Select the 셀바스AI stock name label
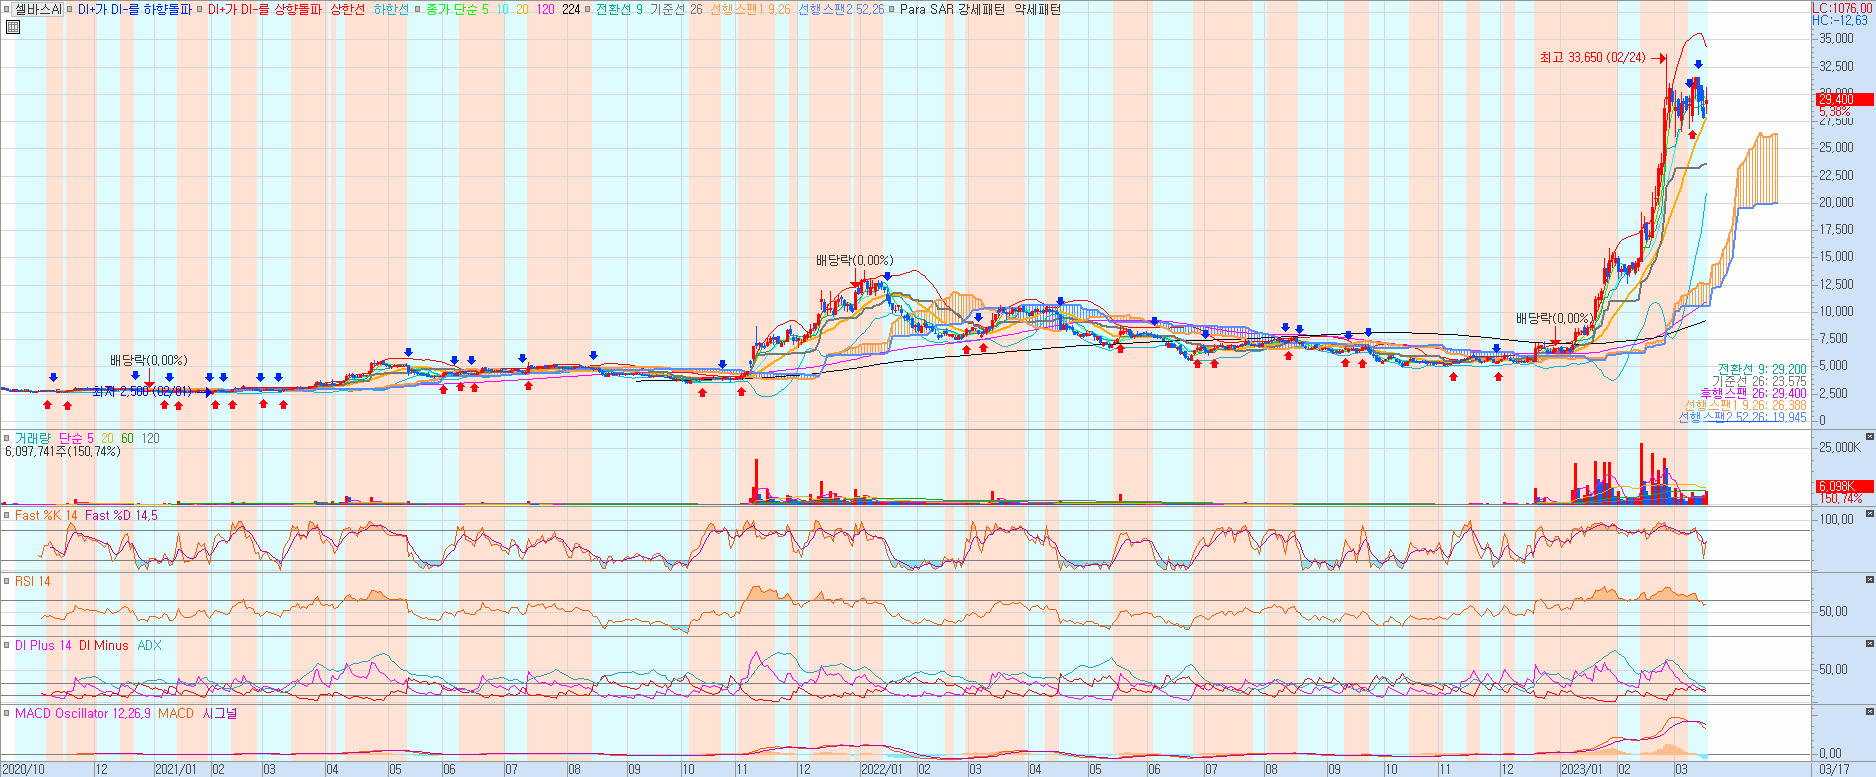The width and height of the screenshot is (1876, 777). [x=38, y=9]
